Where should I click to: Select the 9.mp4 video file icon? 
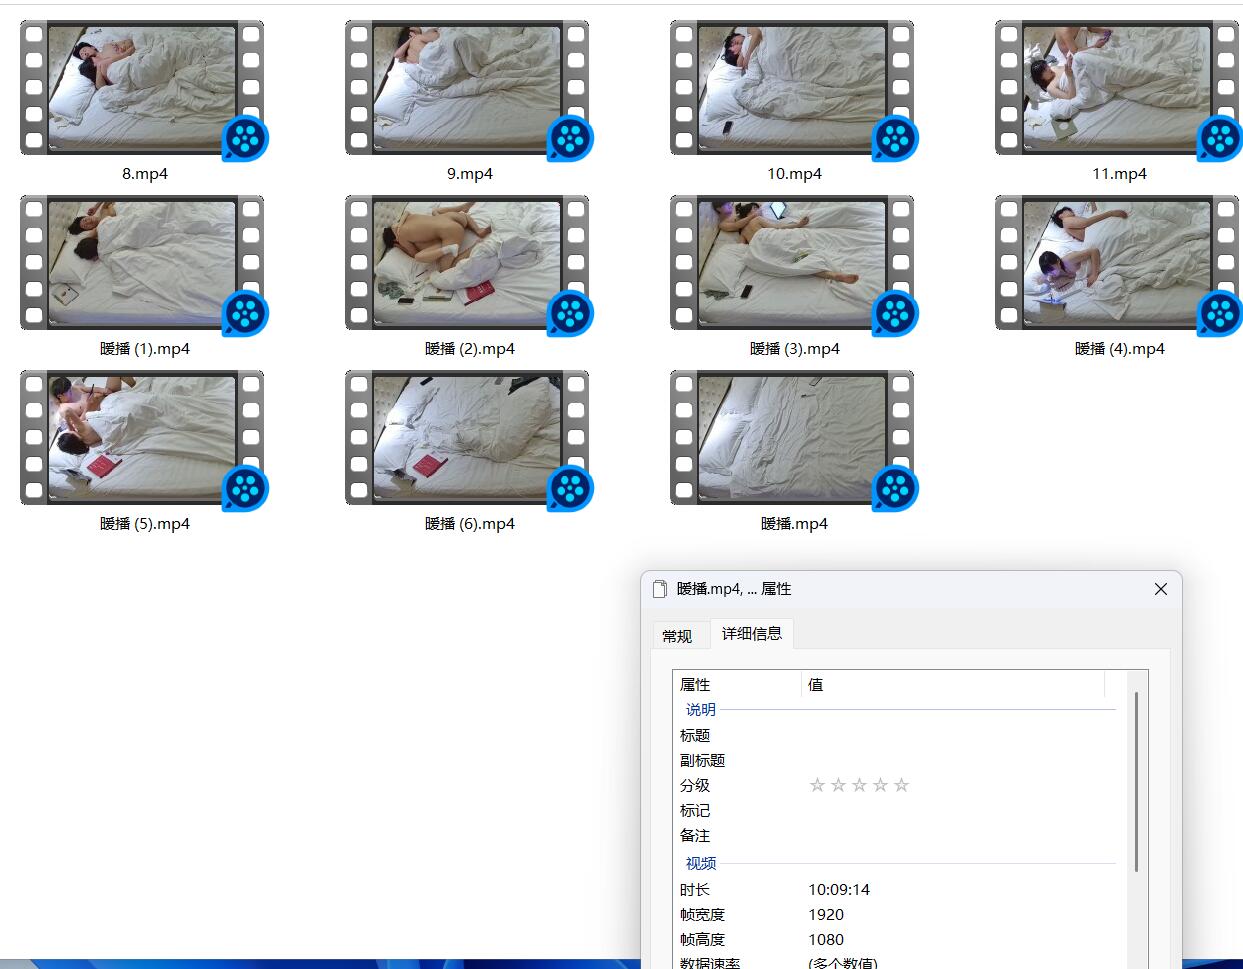pyautogui.click(x=467, y=89)
